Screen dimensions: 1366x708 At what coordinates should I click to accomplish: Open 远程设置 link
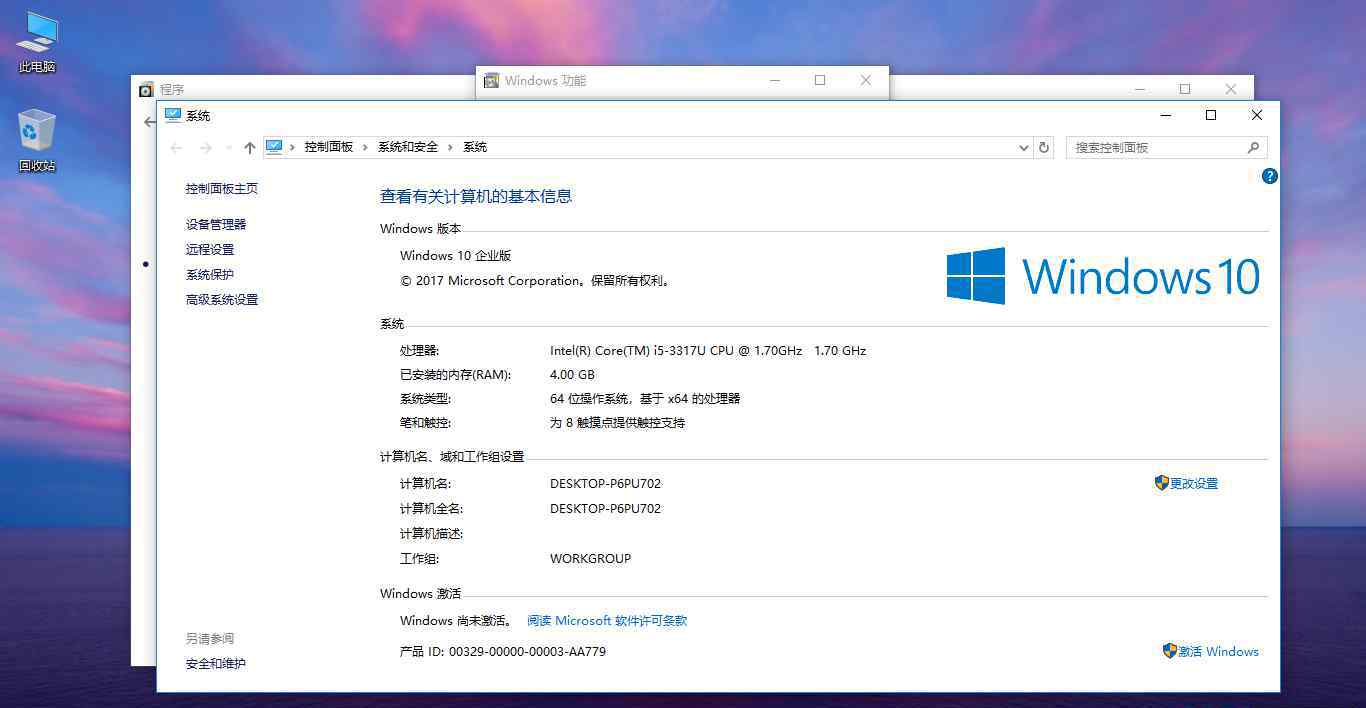pyautogui.click(x=210, y=249)
